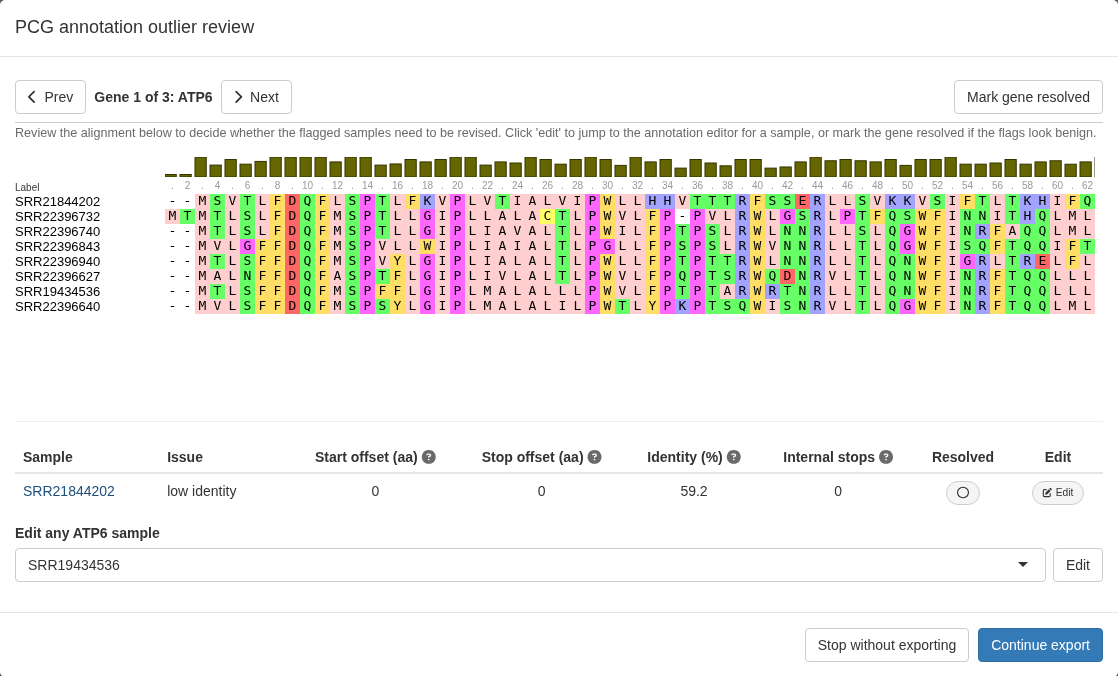Click the 'PCG annotation outlier review' title
This screenshot has width=1118, height=676.
coord(135,27)
